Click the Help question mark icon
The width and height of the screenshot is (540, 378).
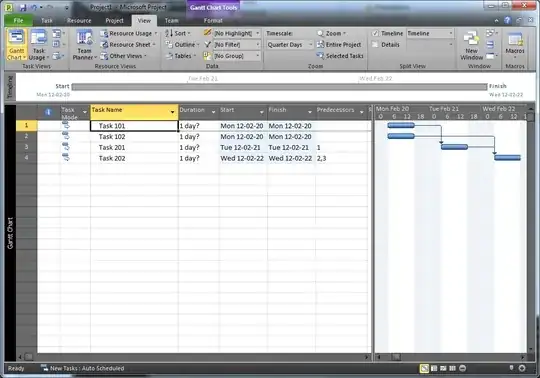507,20
